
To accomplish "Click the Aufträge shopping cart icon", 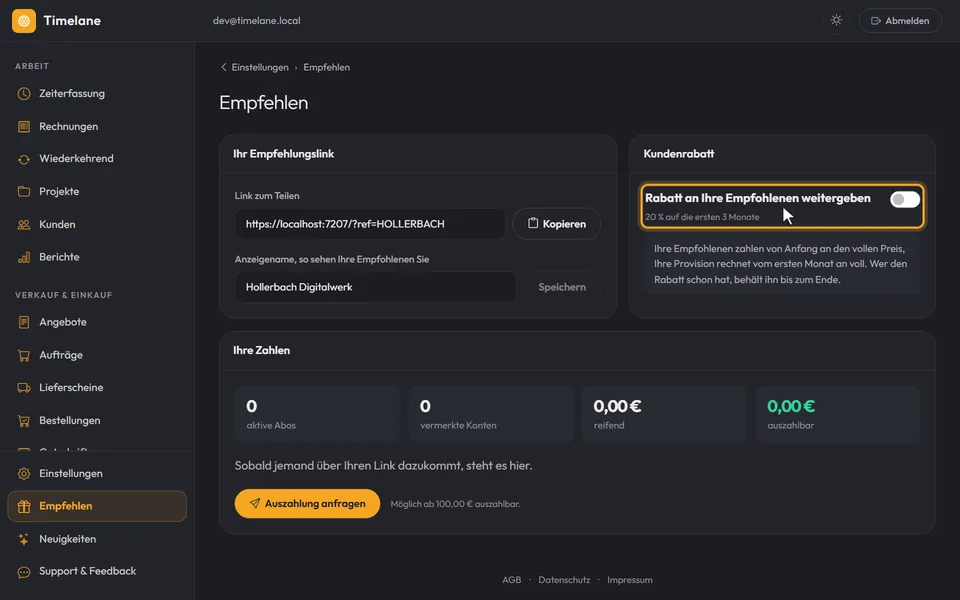I will 24,355.
